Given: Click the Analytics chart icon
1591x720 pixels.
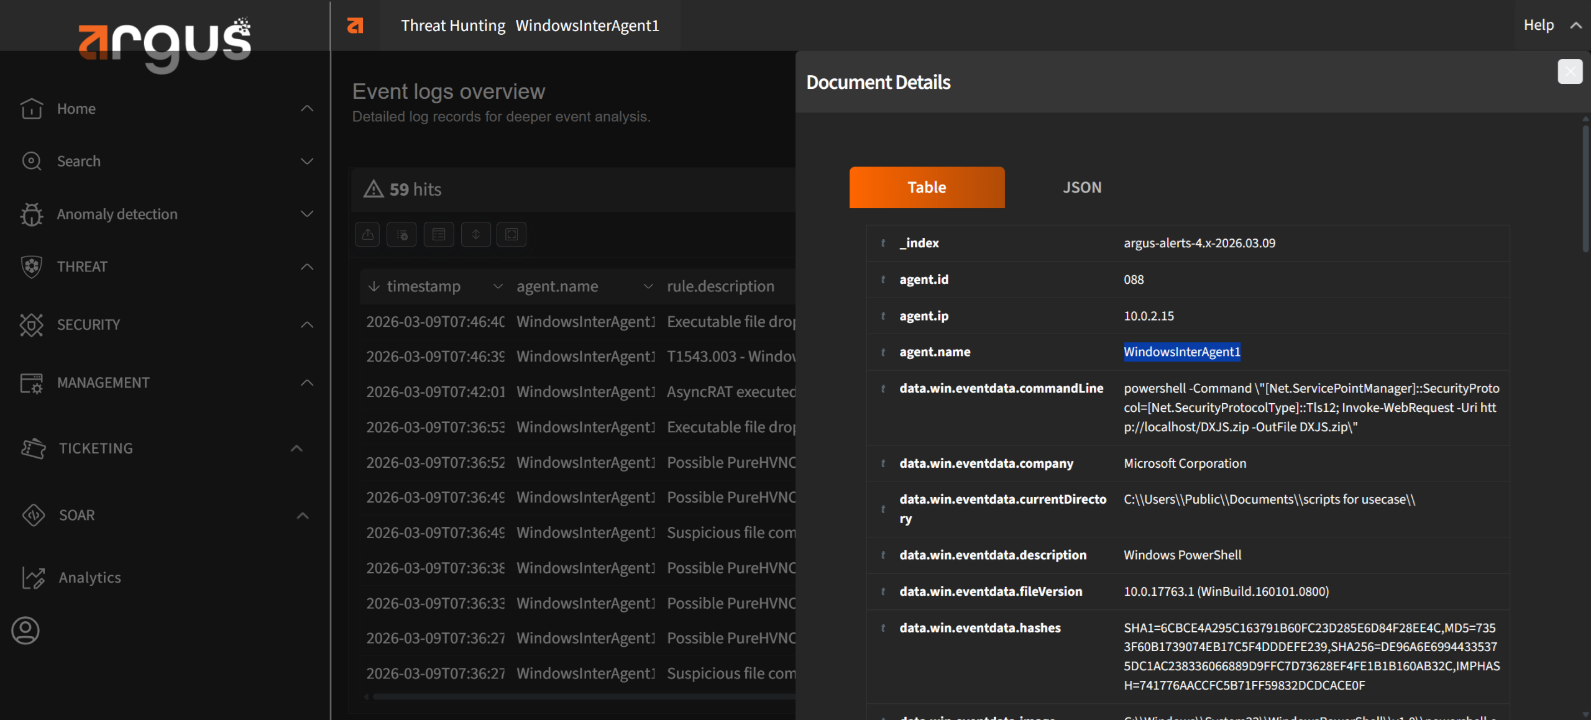Looking at the screenshot, I should click(x=33, y=578).
